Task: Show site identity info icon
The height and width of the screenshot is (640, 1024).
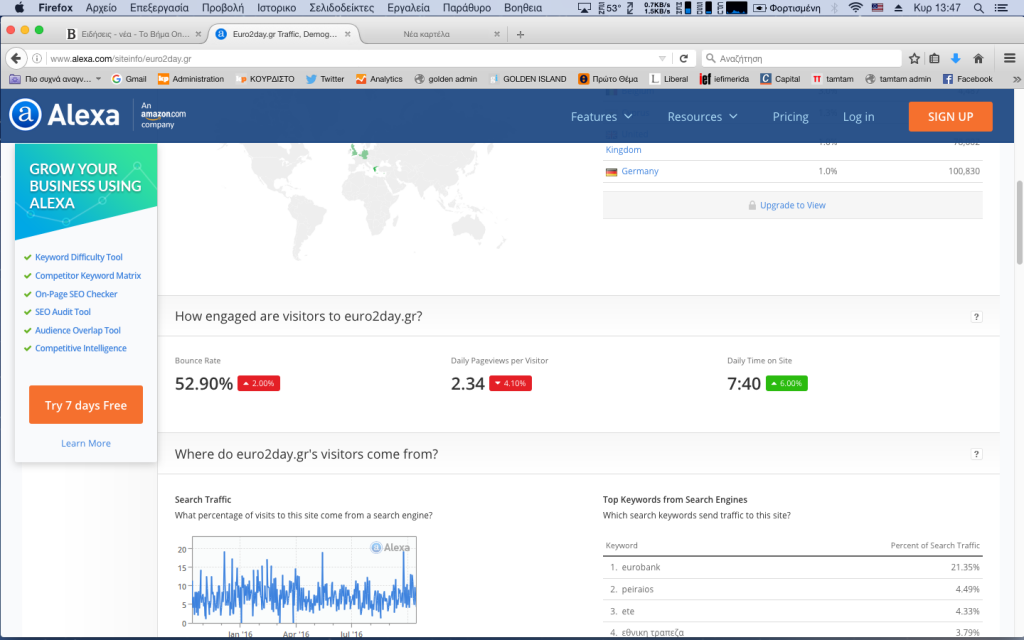Action: pos(37,58)
